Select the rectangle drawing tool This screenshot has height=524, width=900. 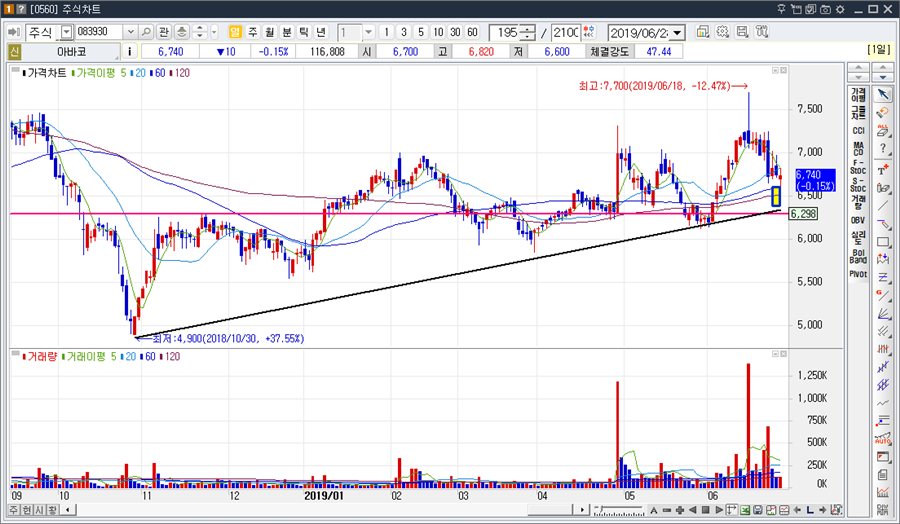click(x=883, y=242)
